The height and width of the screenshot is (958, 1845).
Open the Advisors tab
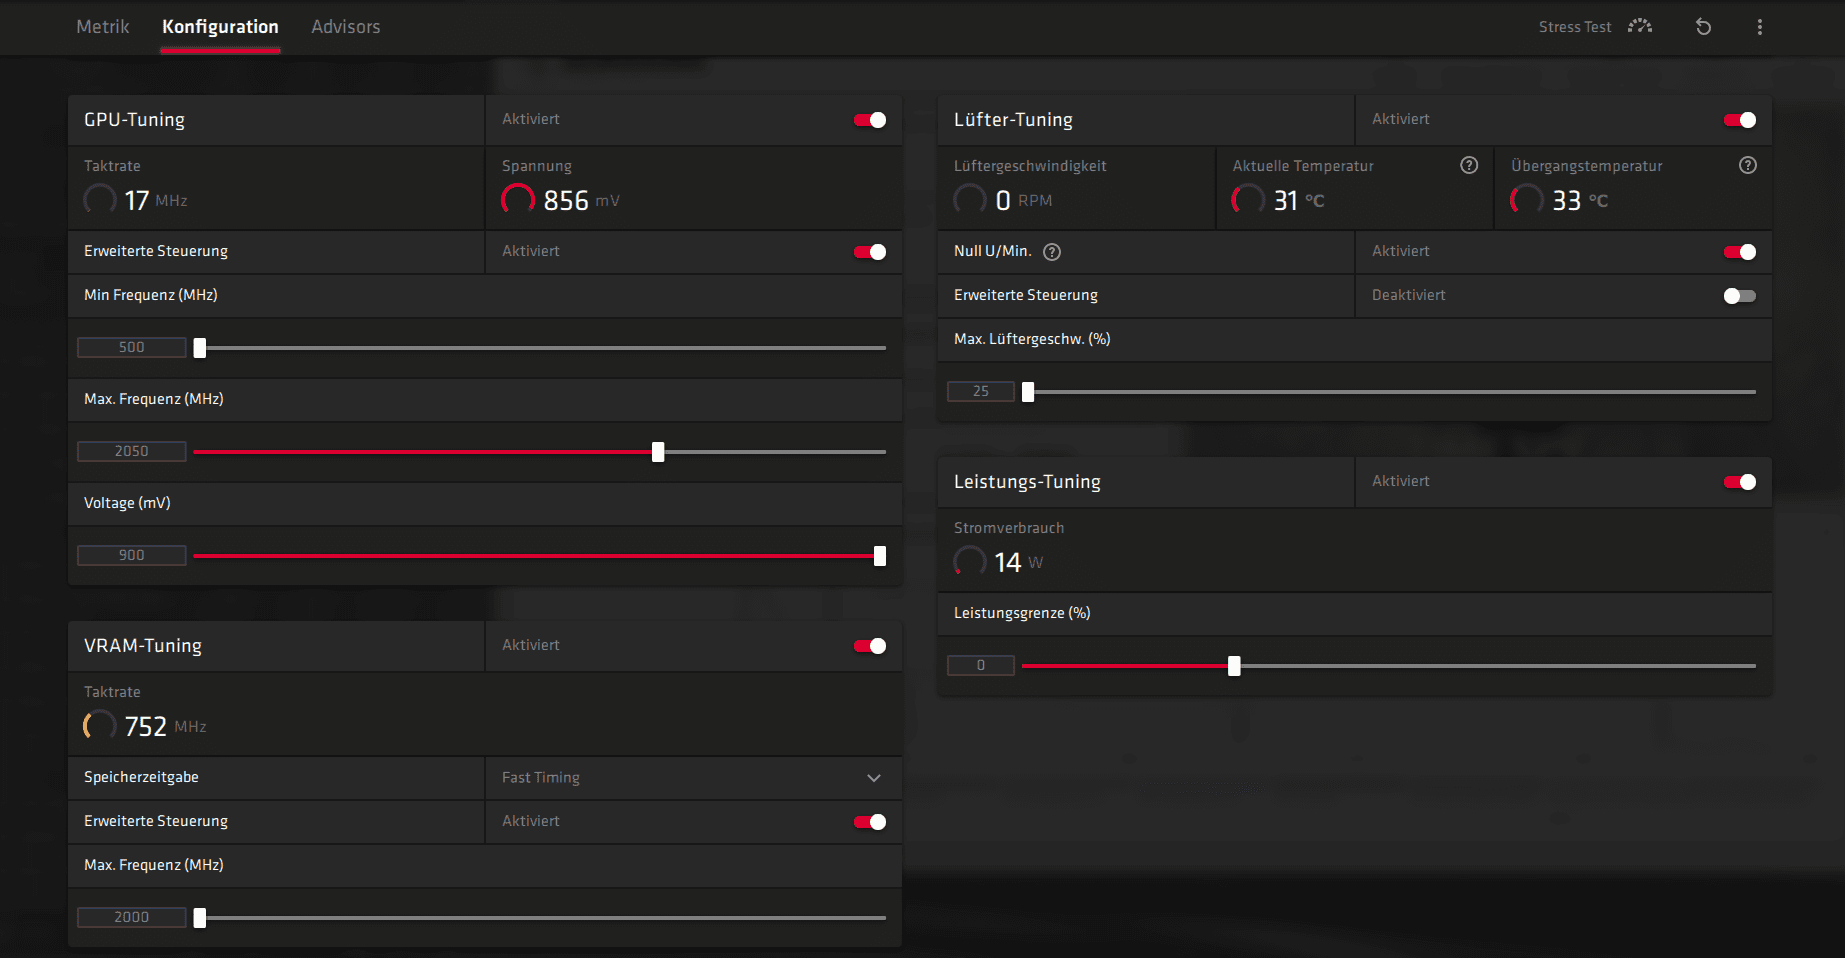click(x=345, y=27)
